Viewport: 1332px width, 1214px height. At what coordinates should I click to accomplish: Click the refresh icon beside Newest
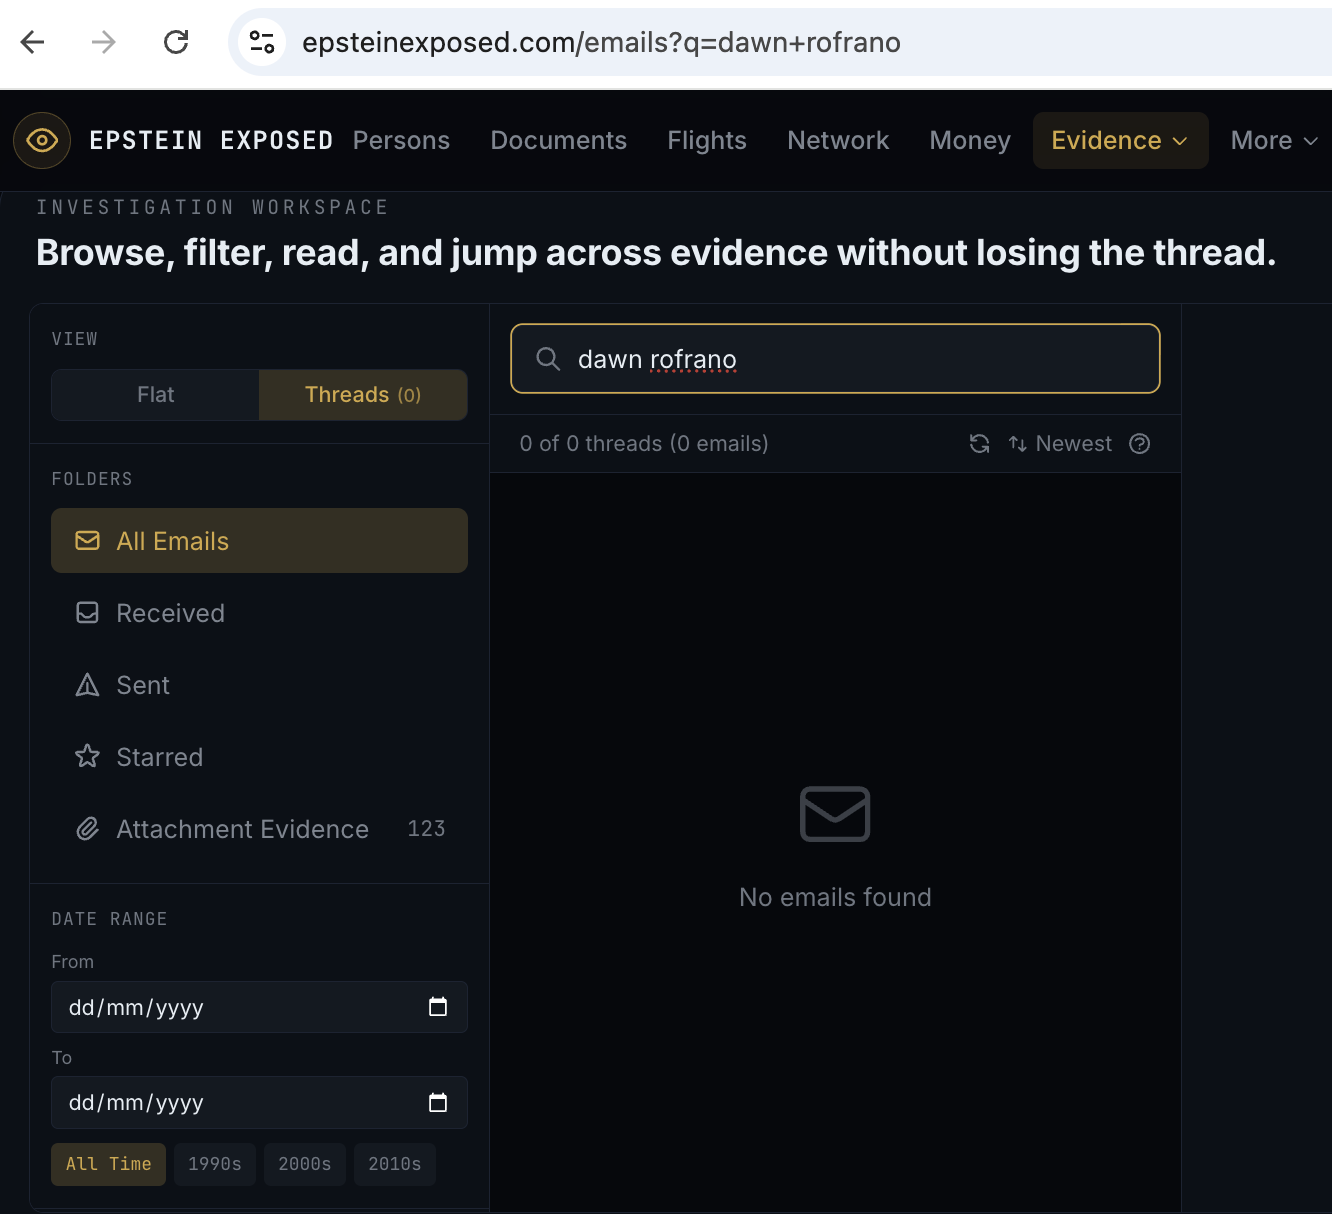pyautogui.click(x=979, y=444)
